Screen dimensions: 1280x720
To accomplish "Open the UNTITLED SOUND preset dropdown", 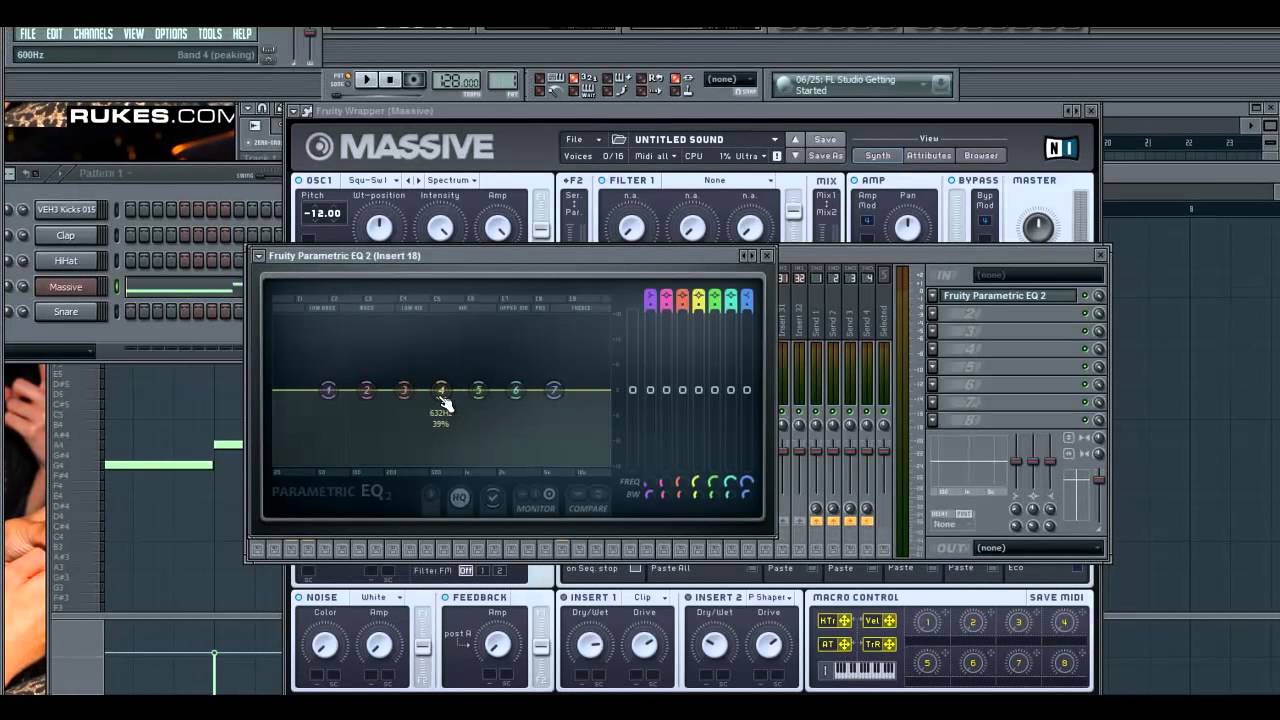I will (706, 140).
